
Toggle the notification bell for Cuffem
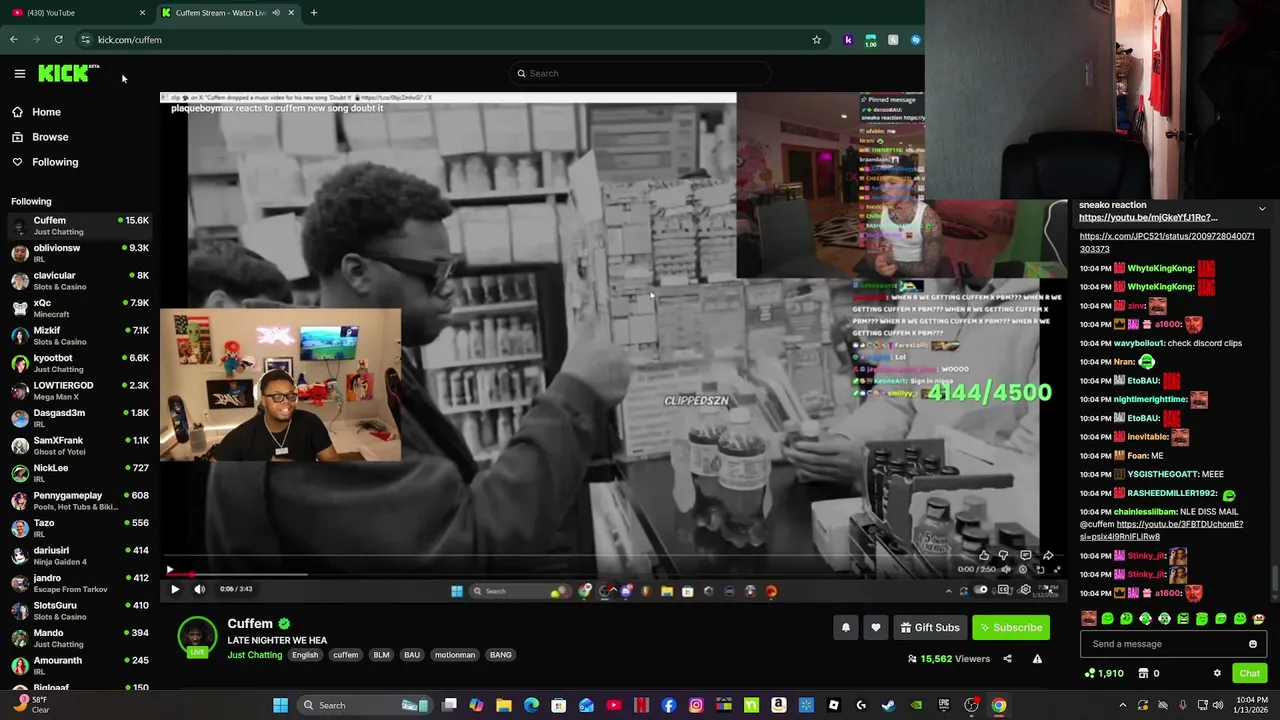(x=846, y=628)
